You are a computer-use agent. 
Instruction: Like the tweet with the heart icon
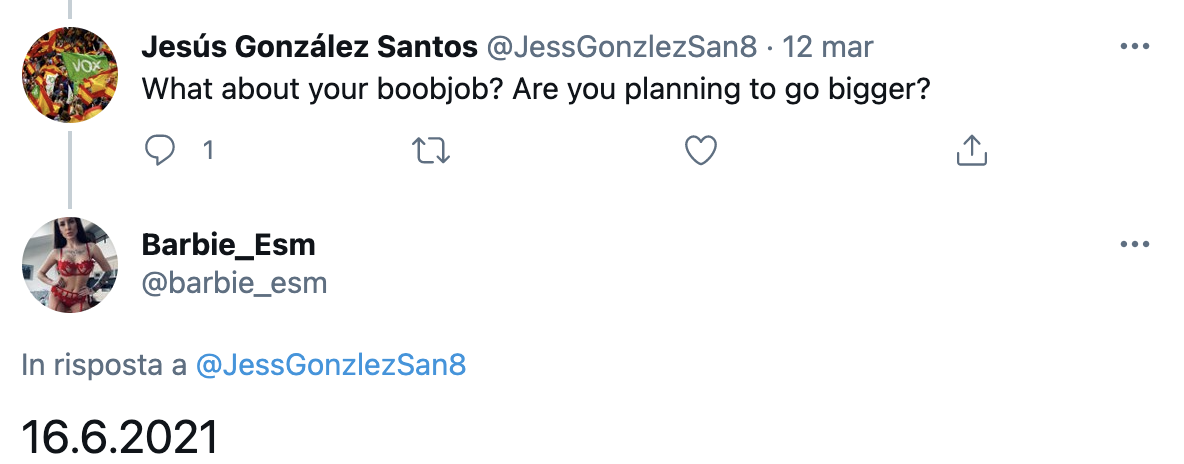coord(700,151)
